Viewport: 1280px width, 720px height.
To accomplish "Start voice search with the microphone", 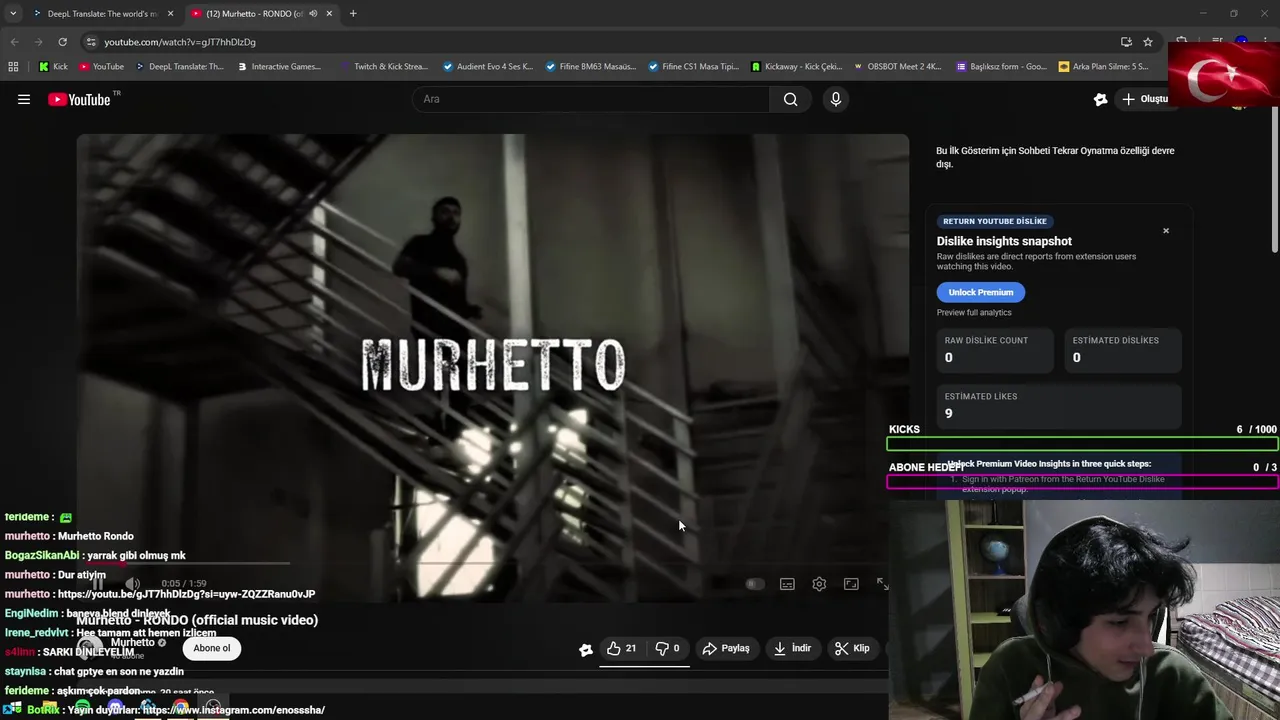I will 836,99.
